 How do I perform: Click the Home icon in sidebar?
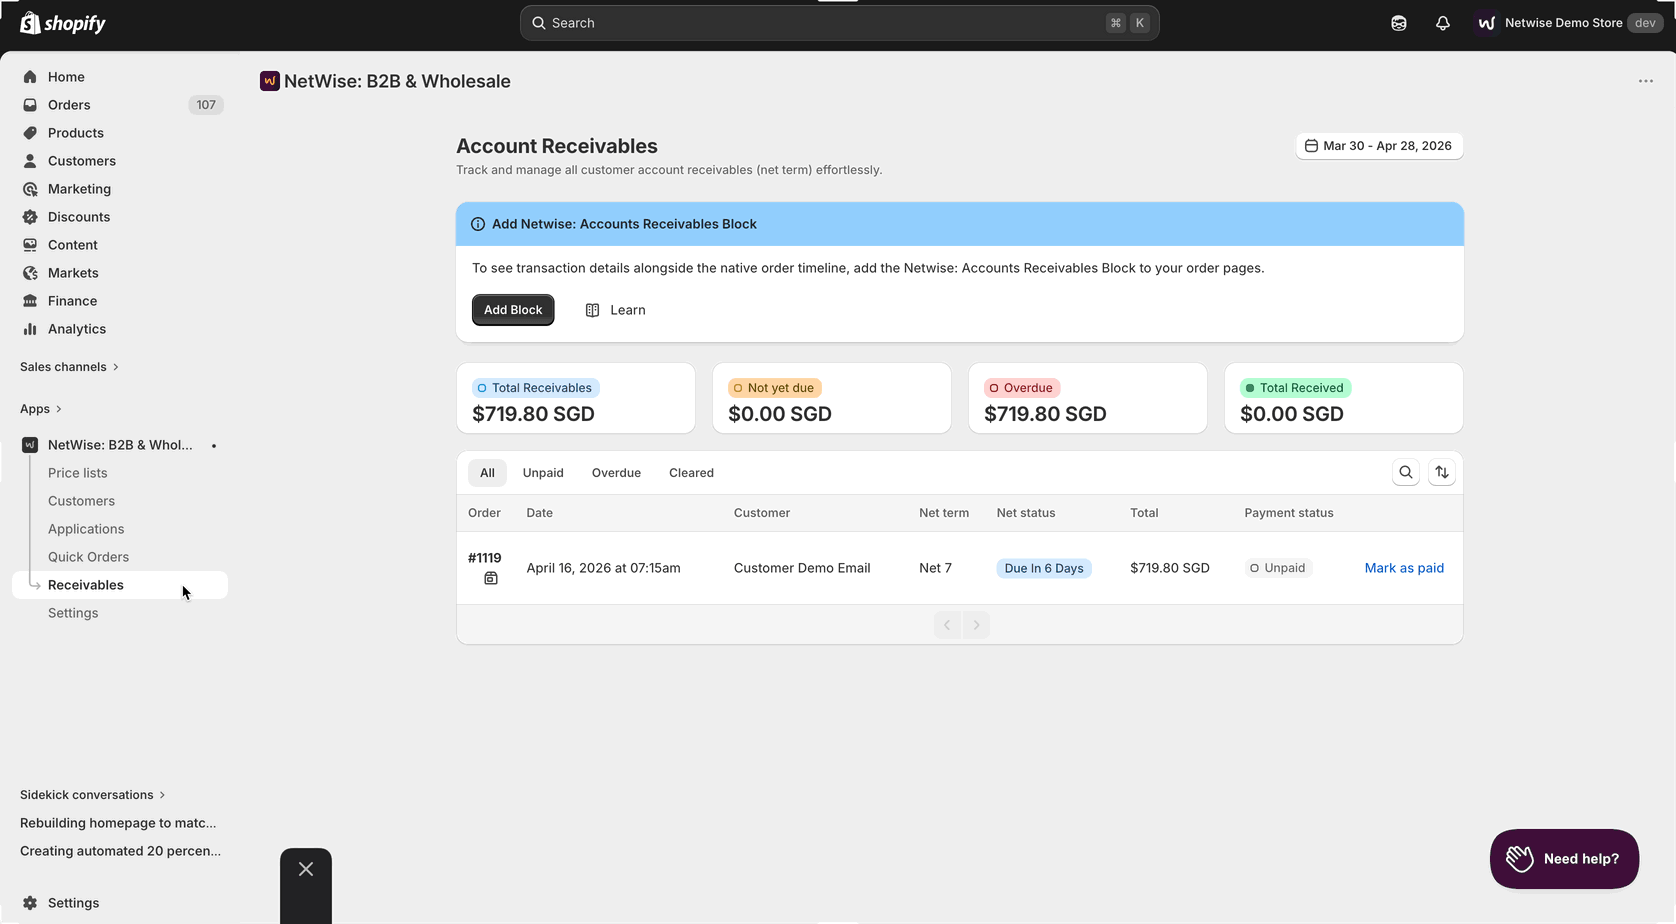coord(30,77)
